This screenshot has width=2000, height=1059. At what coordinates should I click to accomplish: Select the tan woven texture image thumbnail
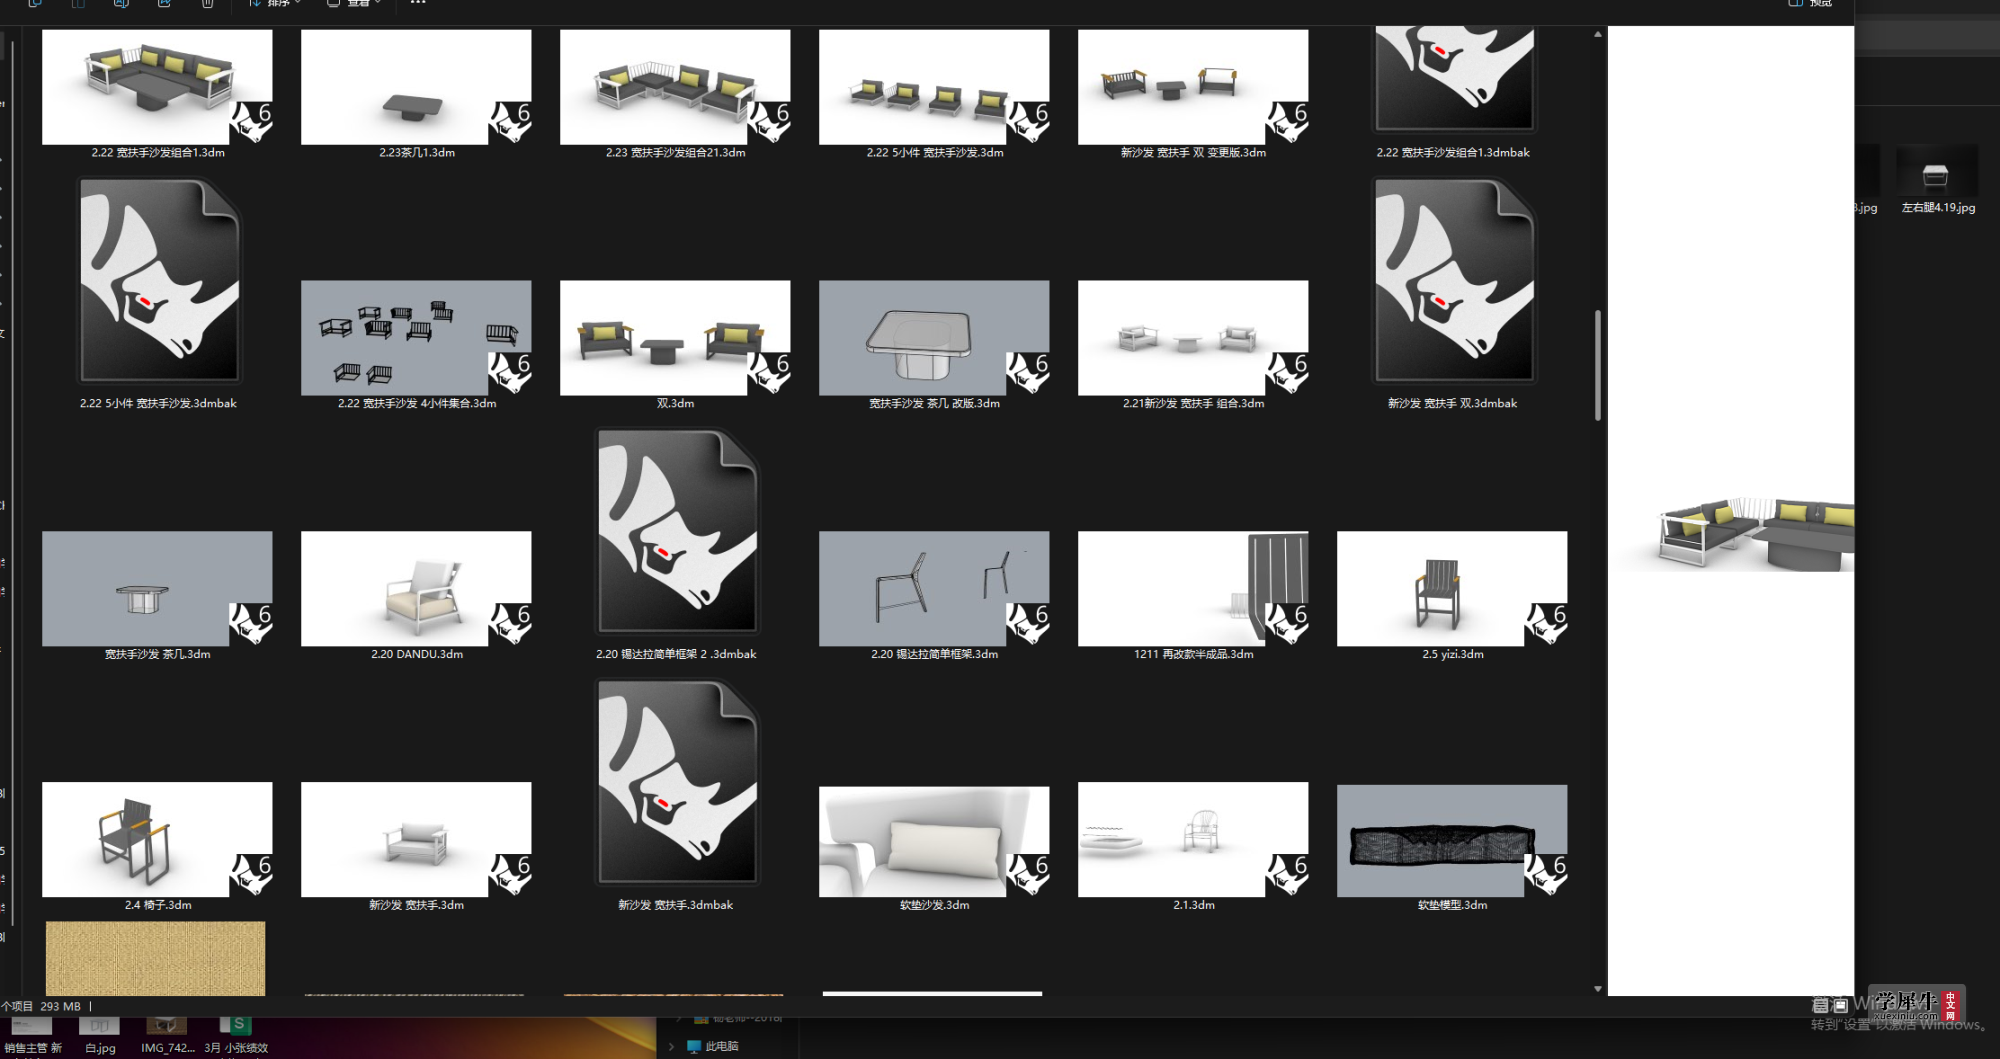click(156, 958)
